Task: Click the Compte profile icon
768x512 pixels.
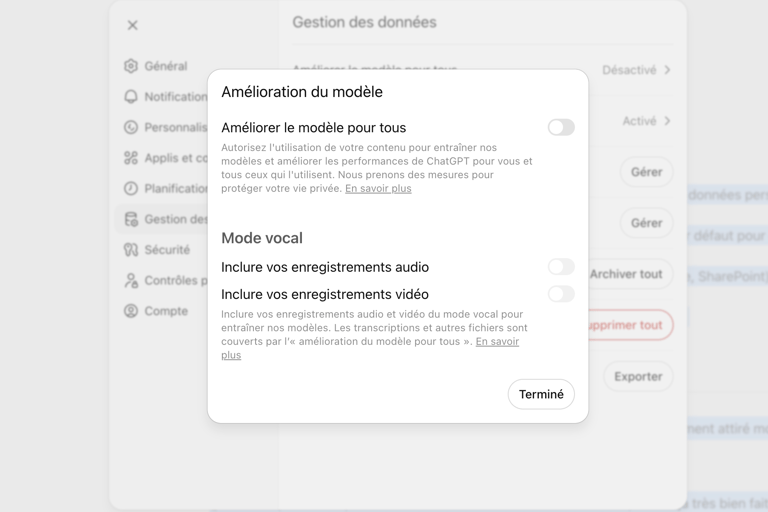Action: [x=131, y=311]
